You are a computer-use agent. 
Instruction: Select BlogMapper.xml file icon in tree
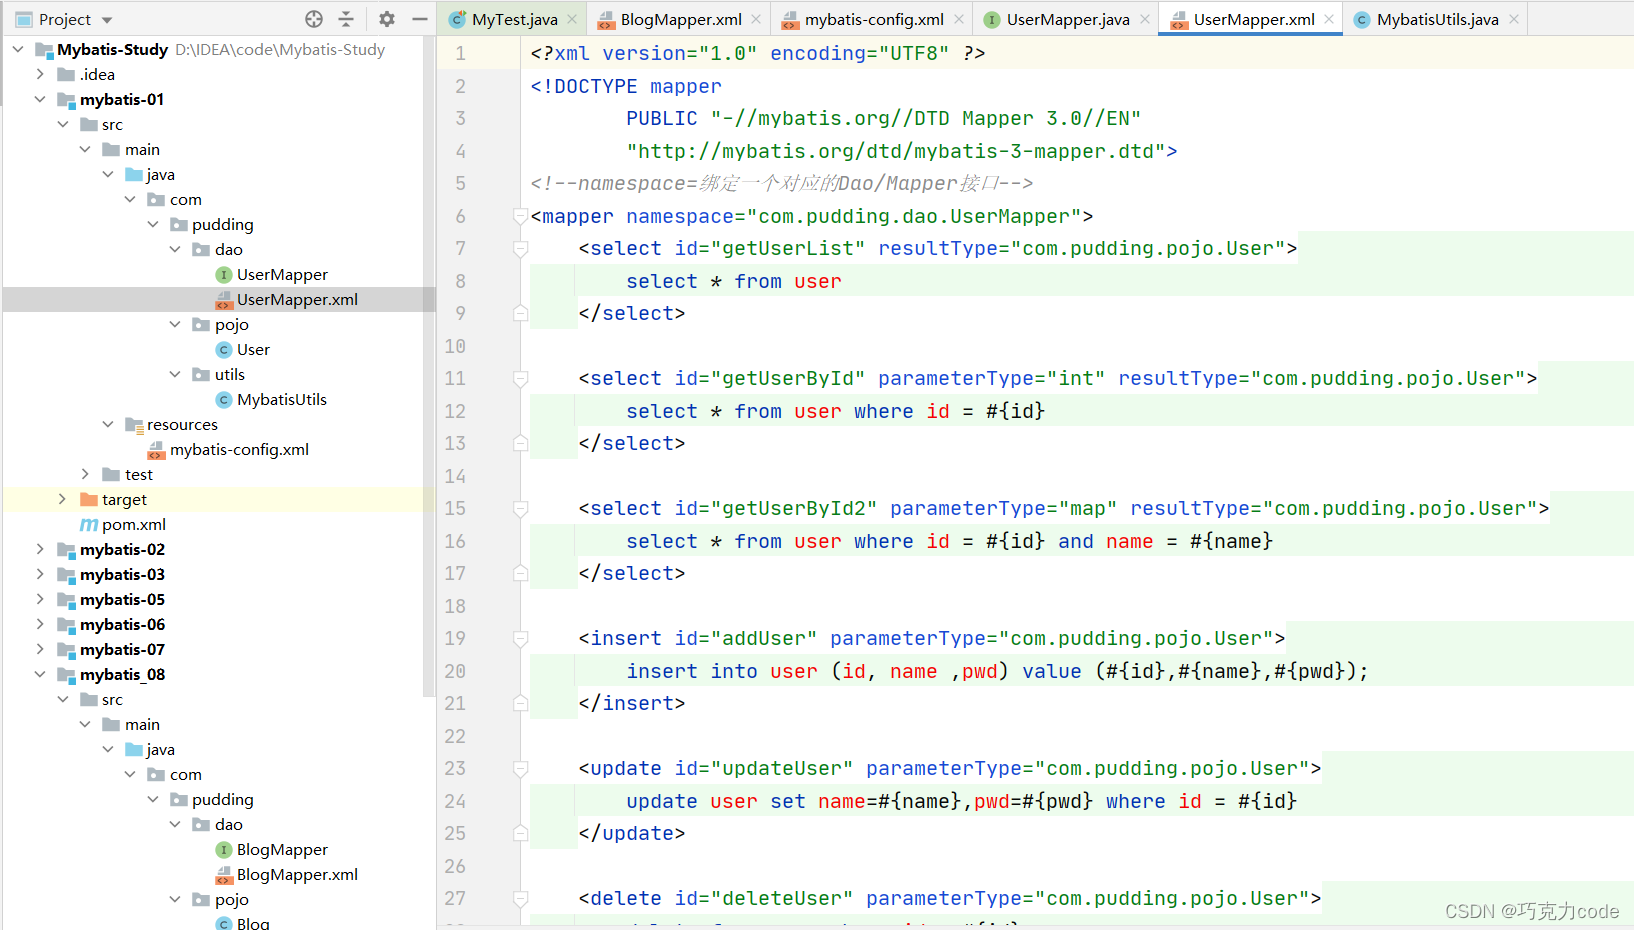click(x=224, y=875)
